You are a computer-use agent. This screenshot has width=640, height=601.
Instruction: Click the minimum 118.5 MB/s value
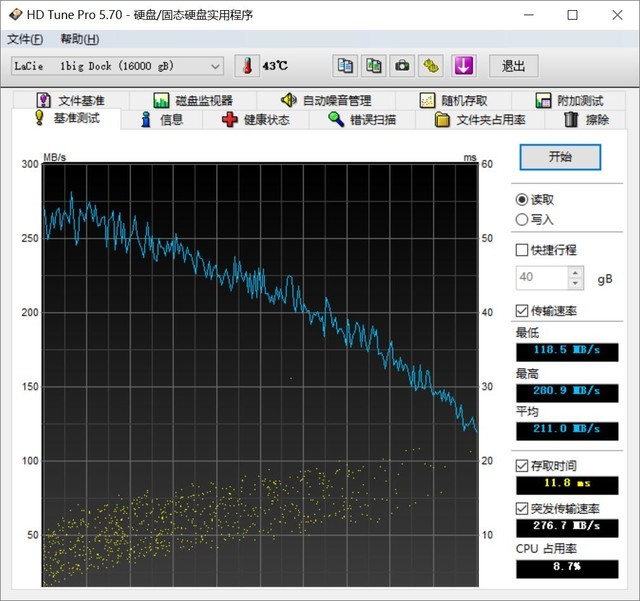[567, 352]
